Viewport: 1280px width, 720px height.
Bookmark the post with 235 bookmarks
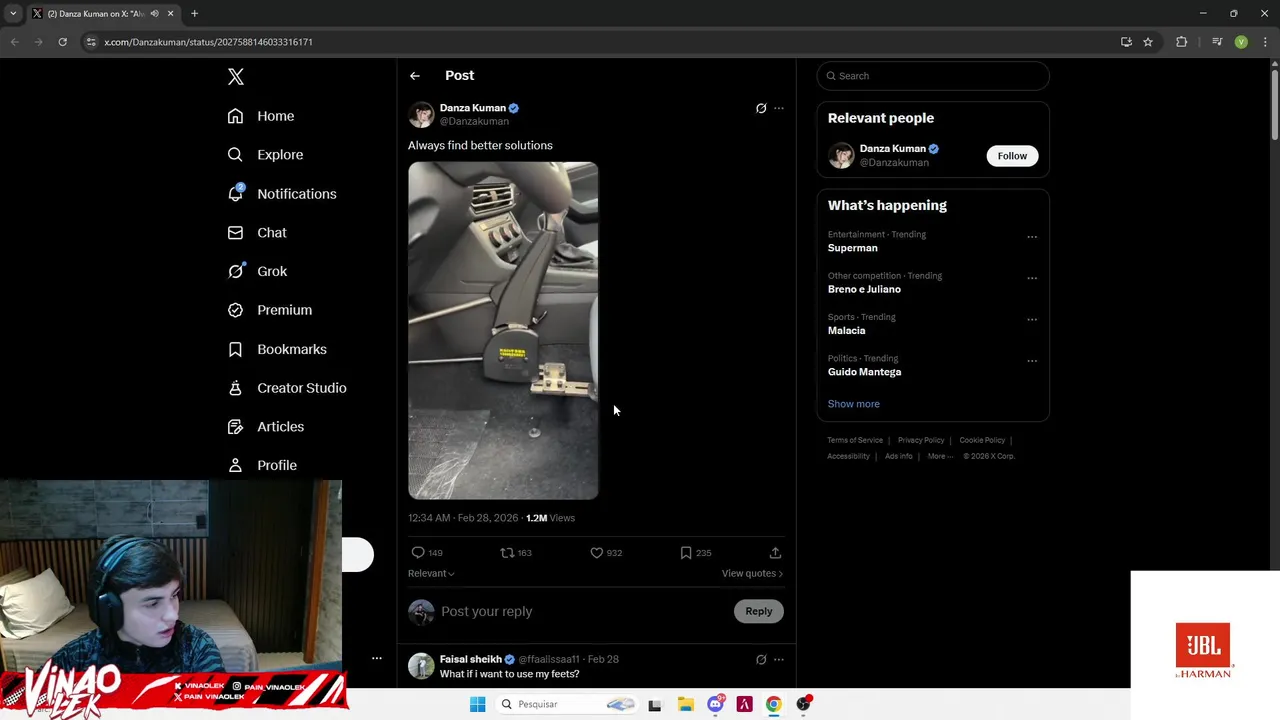[686, 552]
